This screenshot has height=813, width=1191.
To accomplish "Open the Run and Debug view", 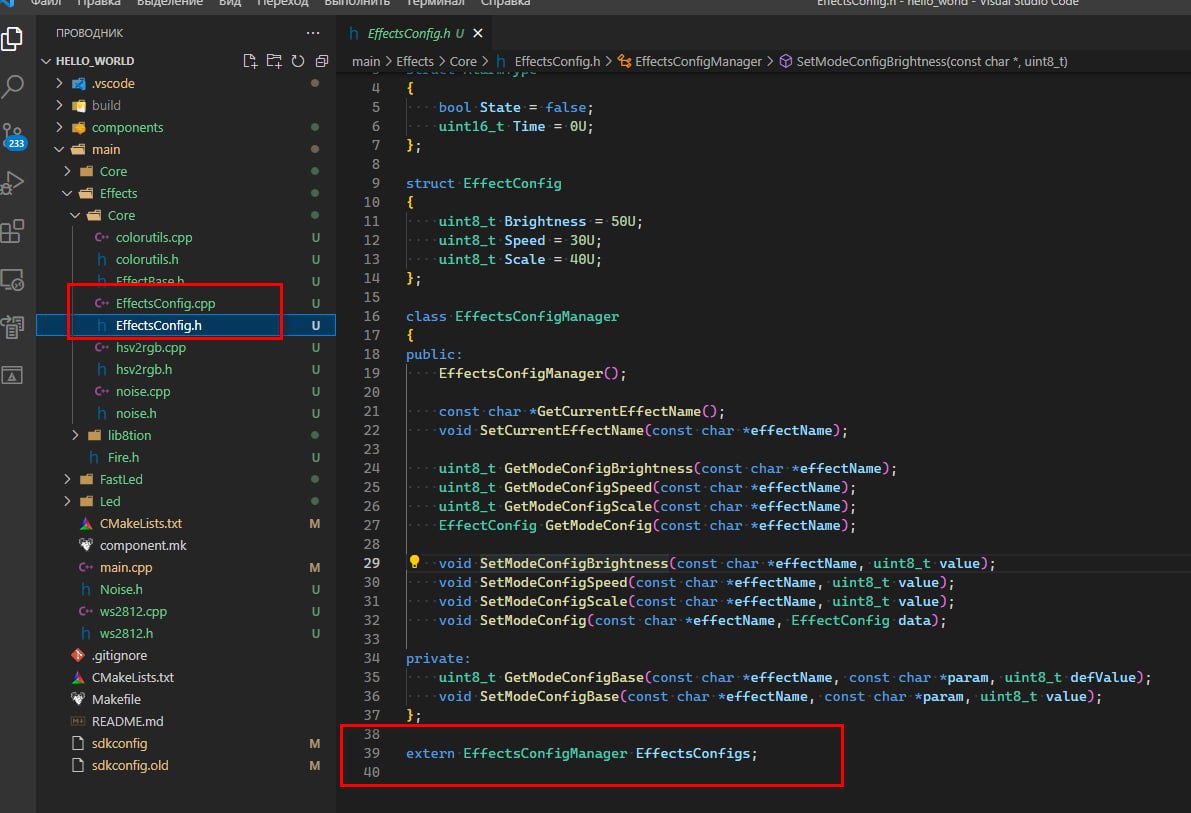I will (x=13, y=183).
